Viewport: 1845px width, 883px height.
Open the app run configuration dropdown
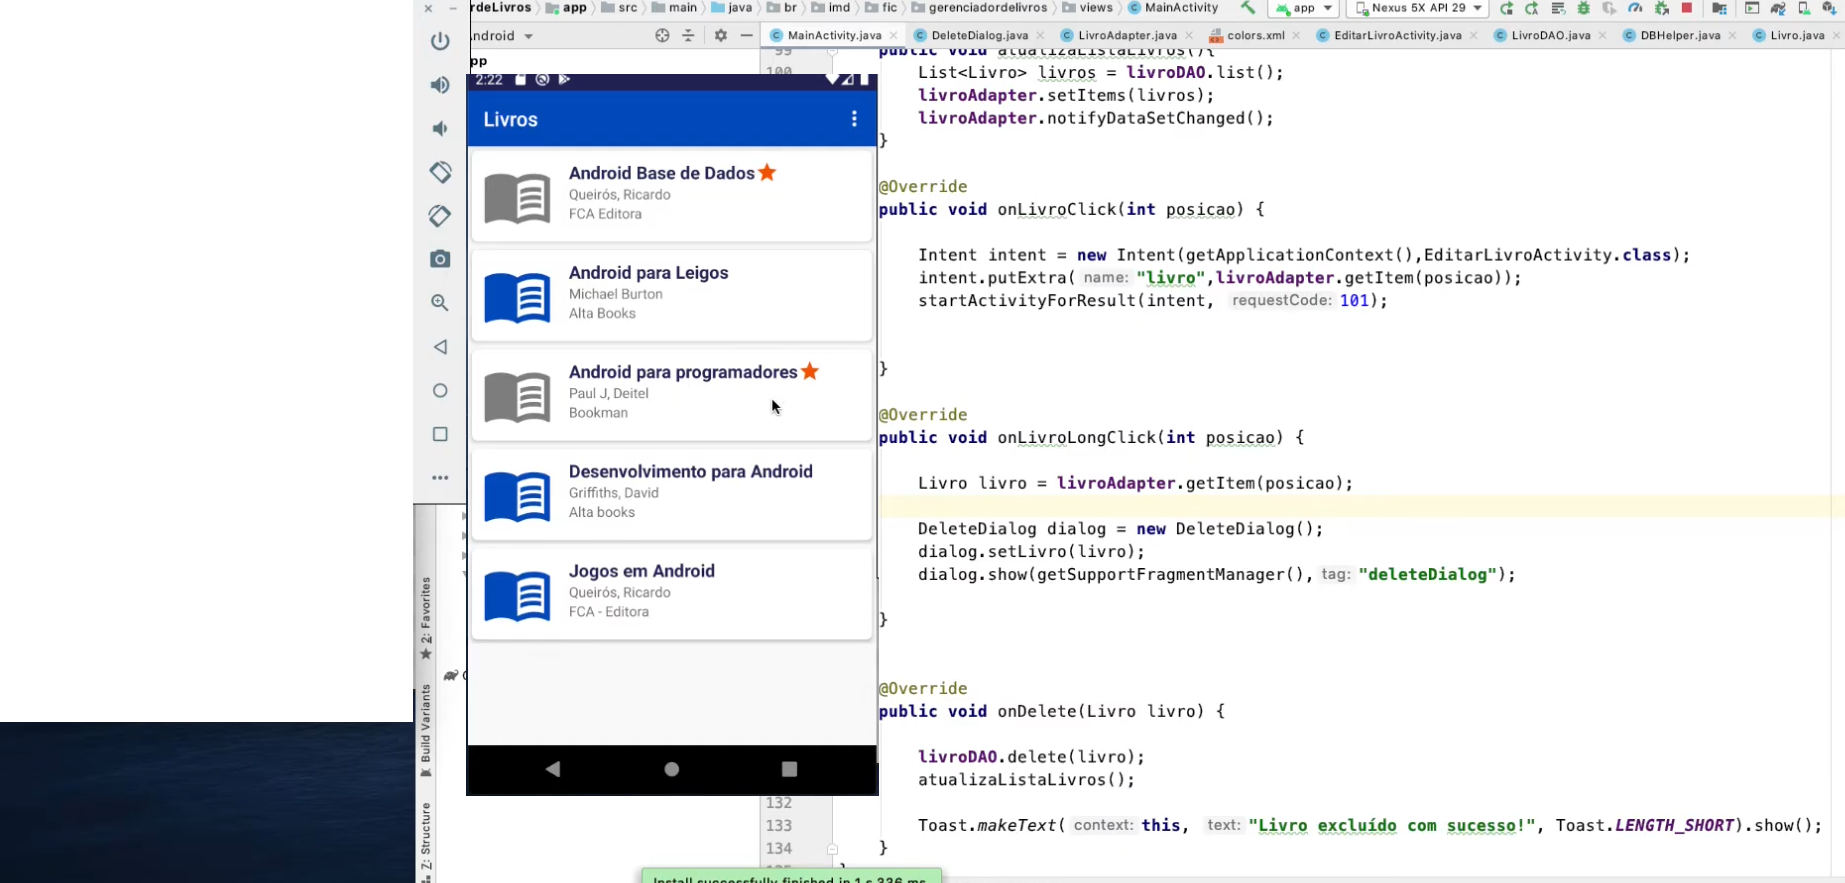[x=1304, y=8]
